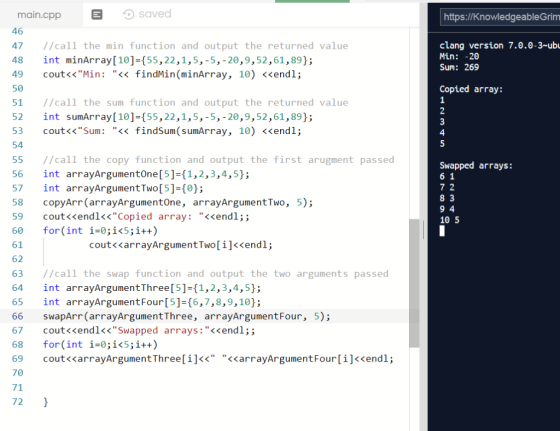Click the line printing arrayArgumentThree and arrayArgumentFour

(x=218, y=359)
